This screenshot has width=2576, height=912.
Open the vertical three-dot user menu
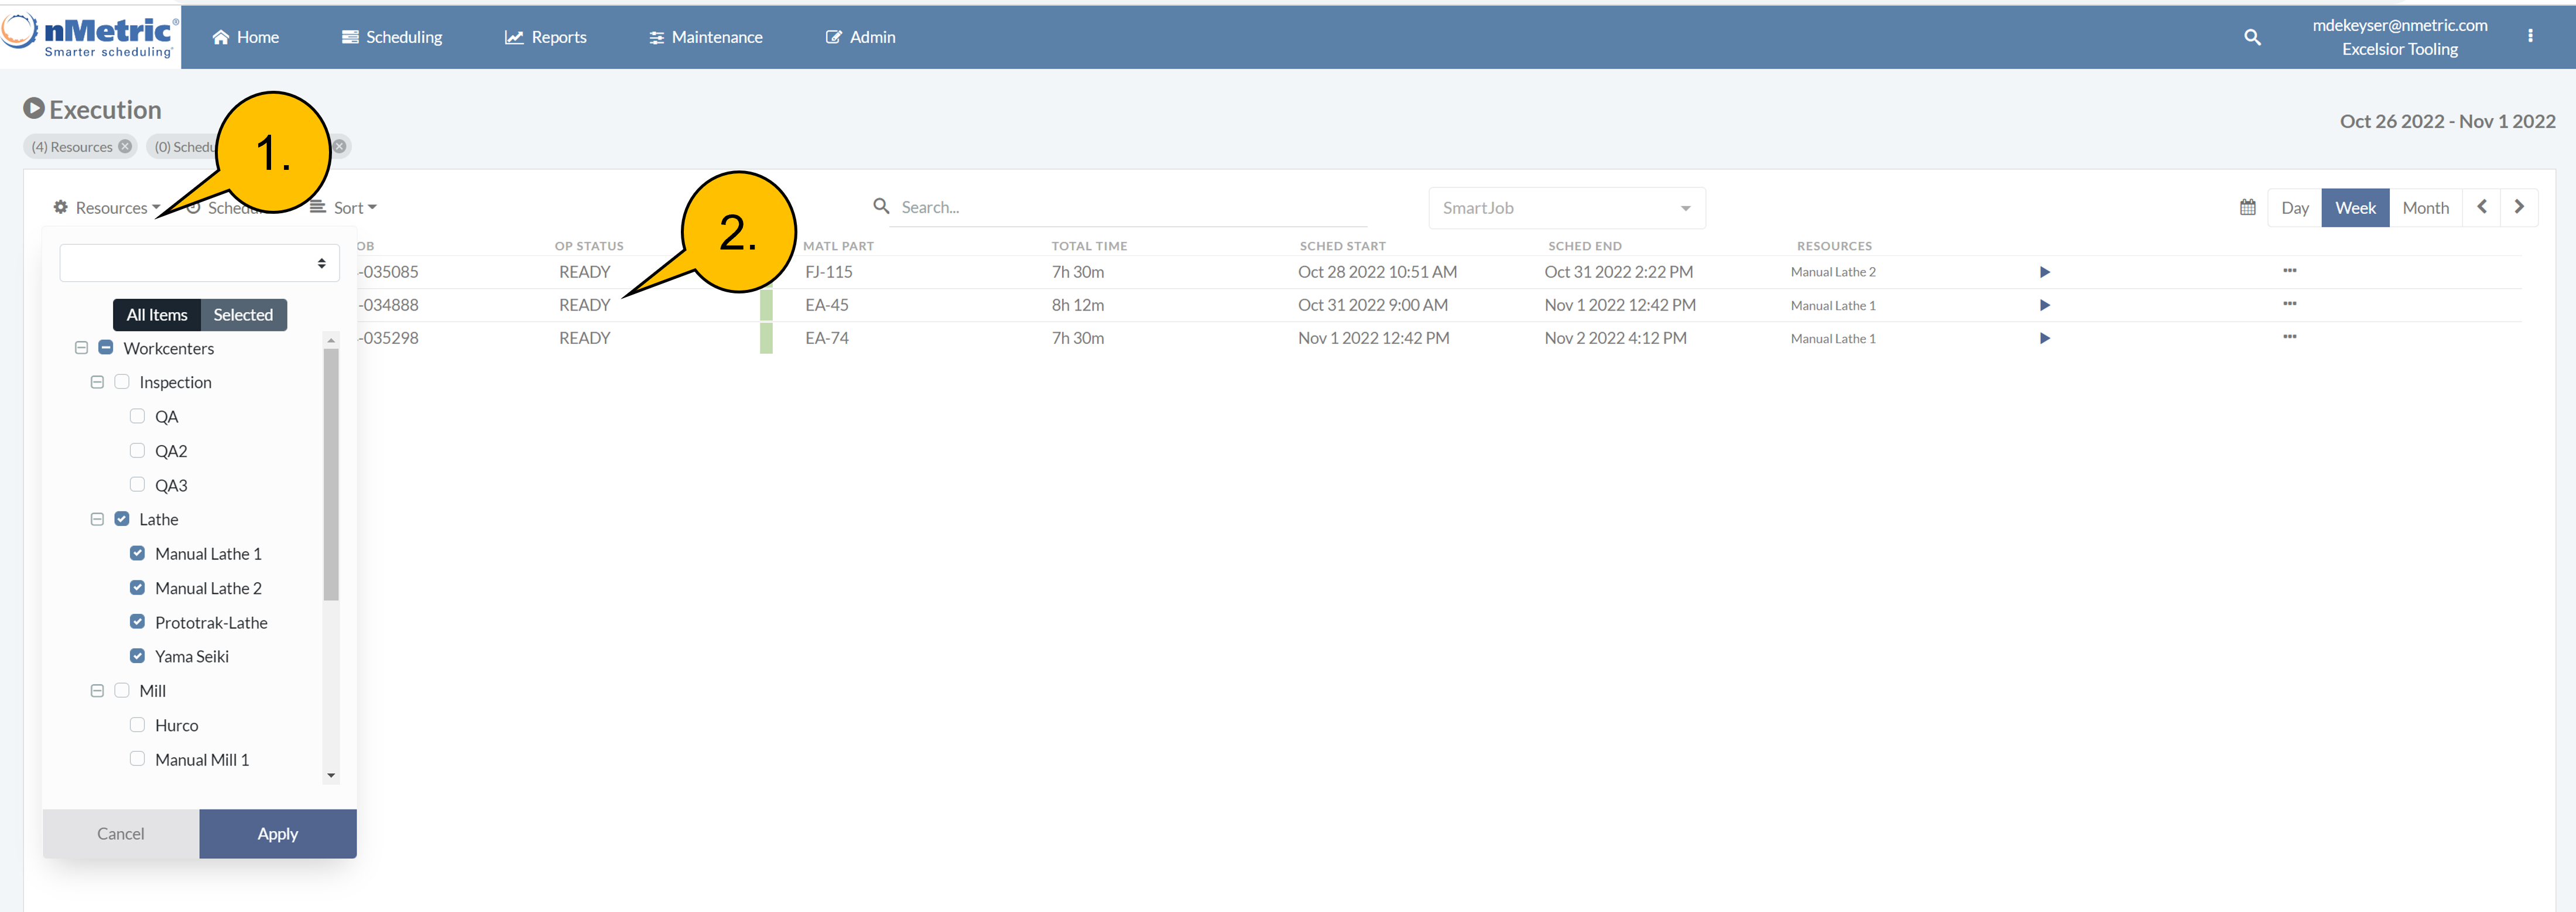click(x=2530, y=36)
